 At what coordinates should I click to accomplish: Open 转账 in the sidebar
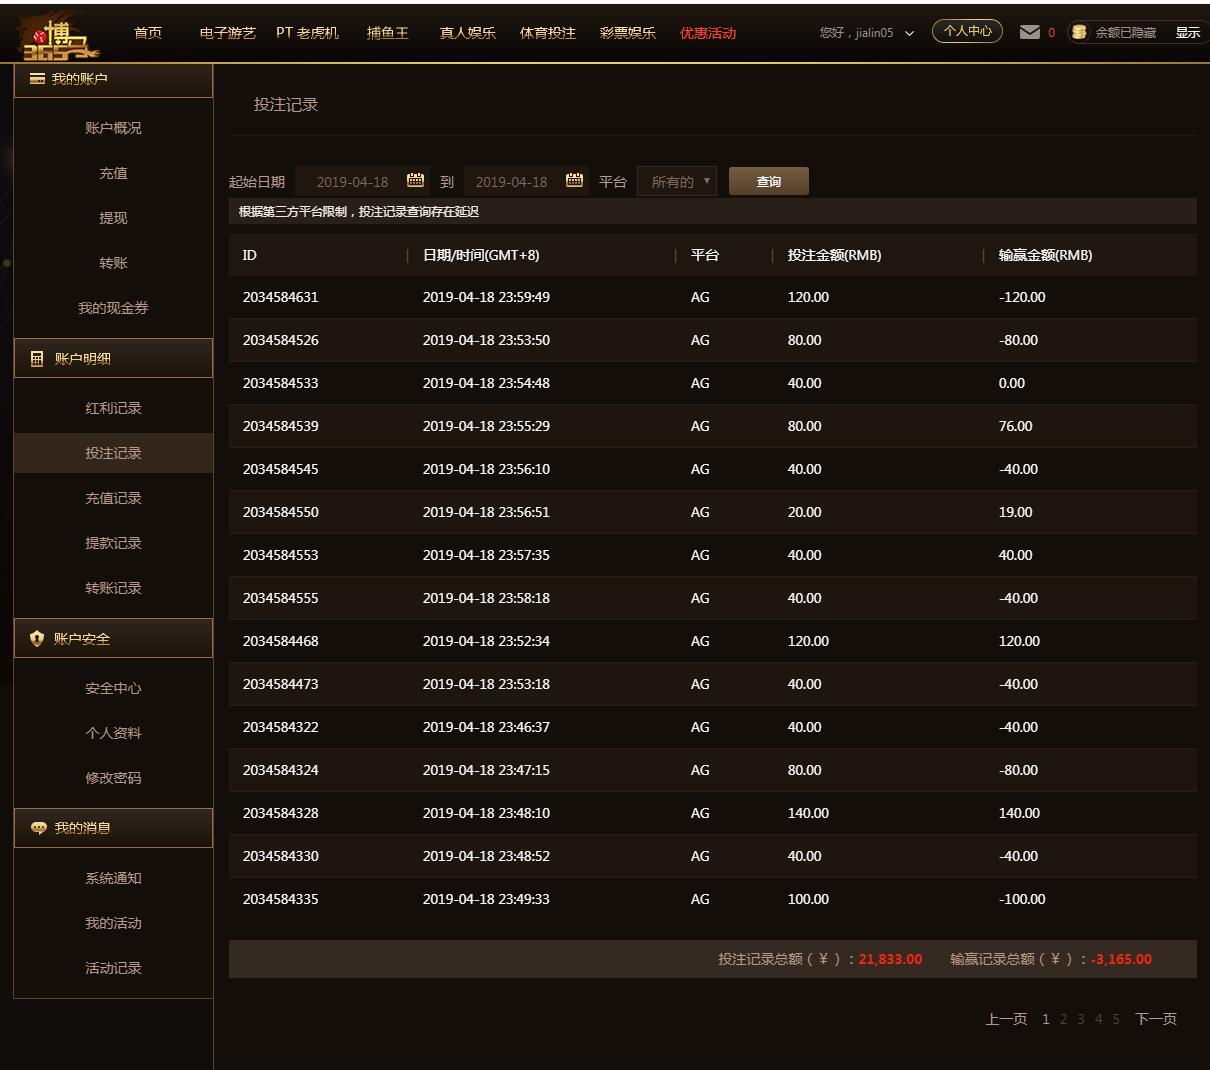113,263
